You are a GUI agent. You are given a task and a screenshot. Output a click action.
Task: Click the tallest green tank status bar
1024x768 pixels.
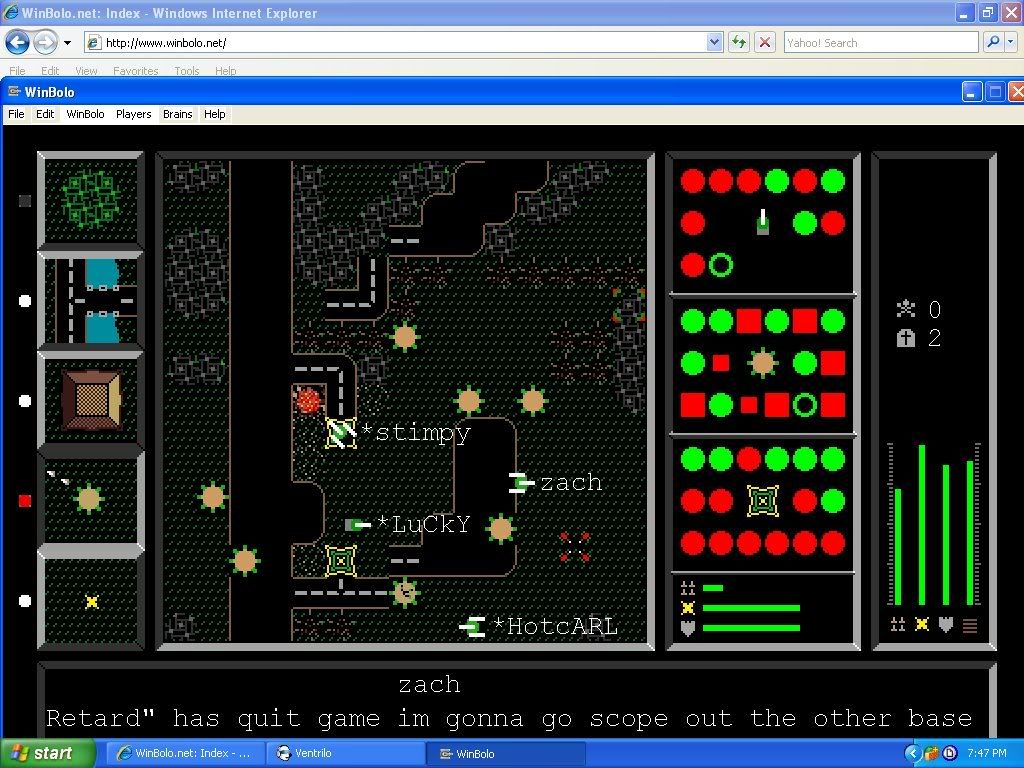tap(921, 524)
